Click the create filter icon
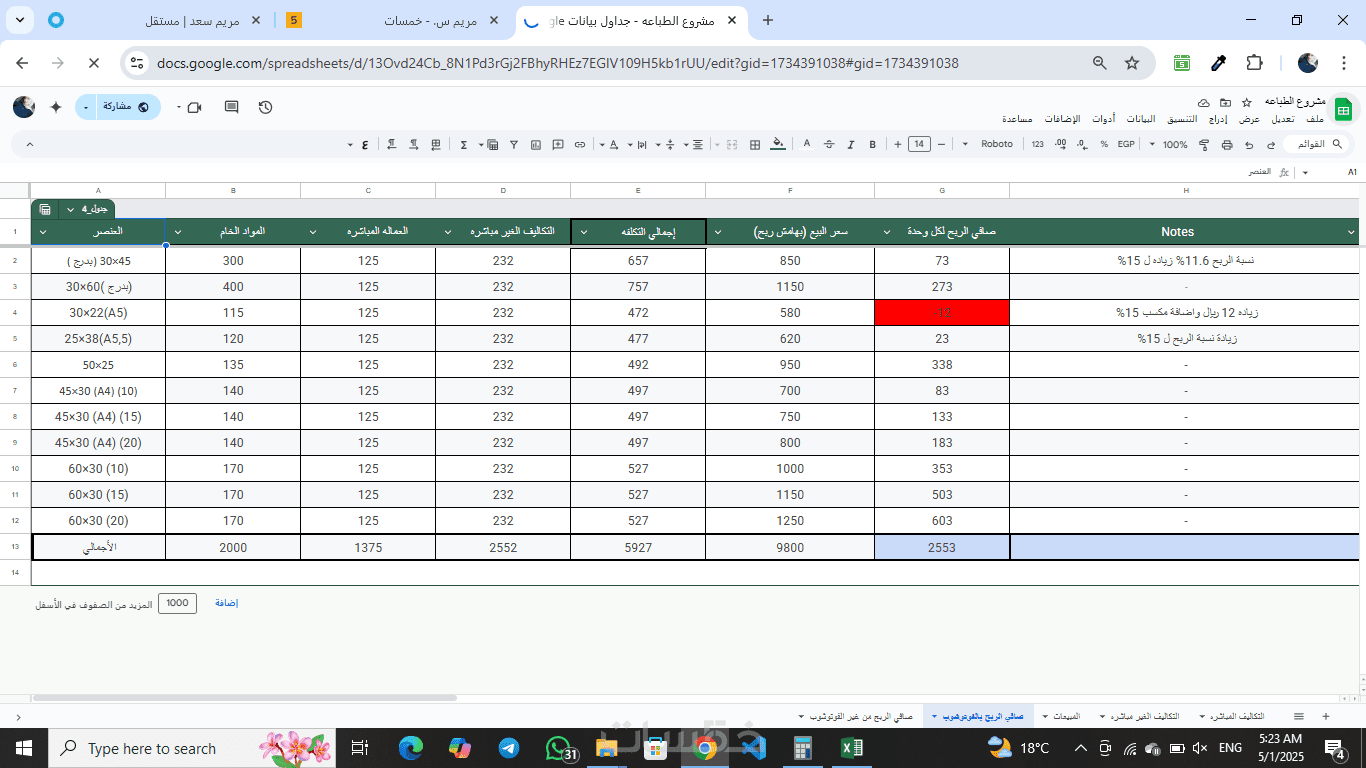 click(x=514, y=145)
